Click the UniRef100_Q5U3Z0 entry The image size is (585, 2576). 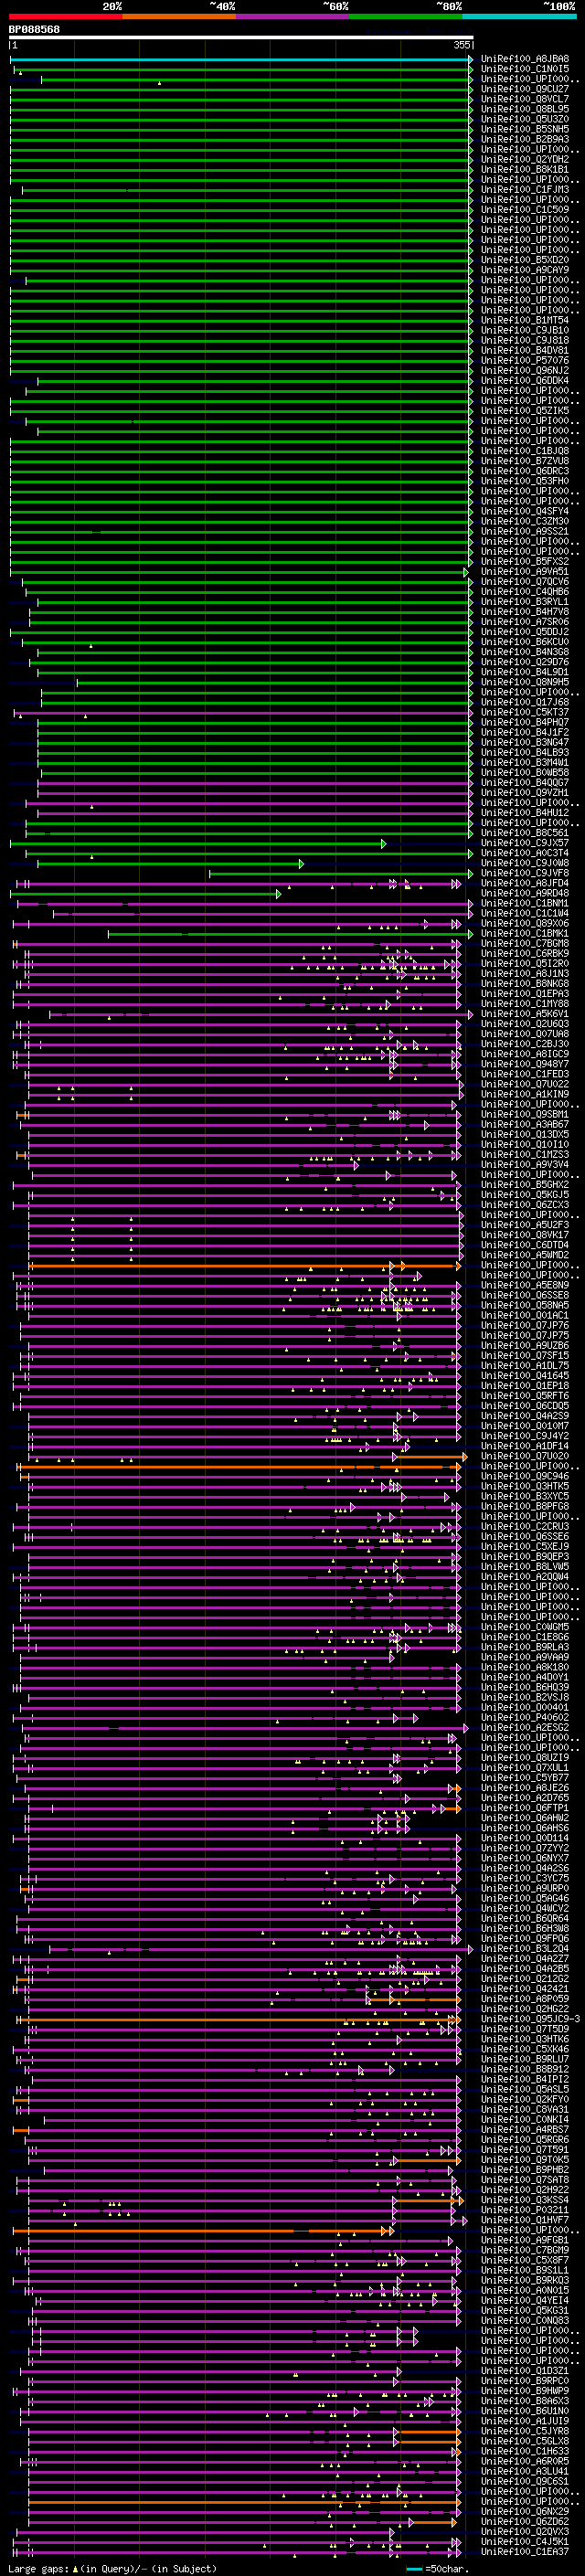click(x=525, y=119)
